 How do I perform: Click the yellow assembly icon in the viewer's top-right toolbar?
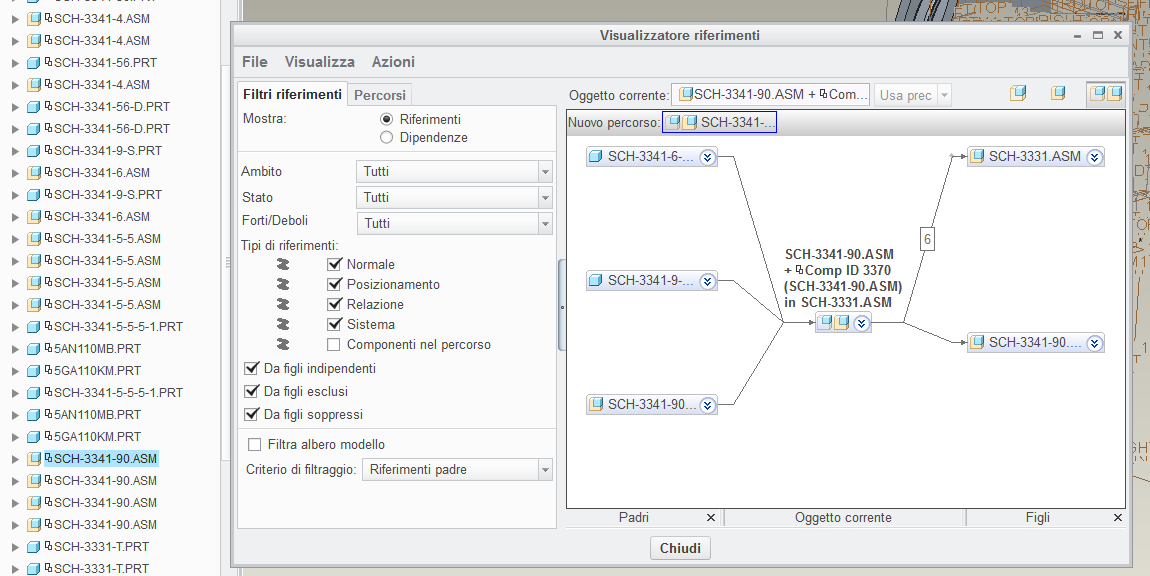[1058, 94]
